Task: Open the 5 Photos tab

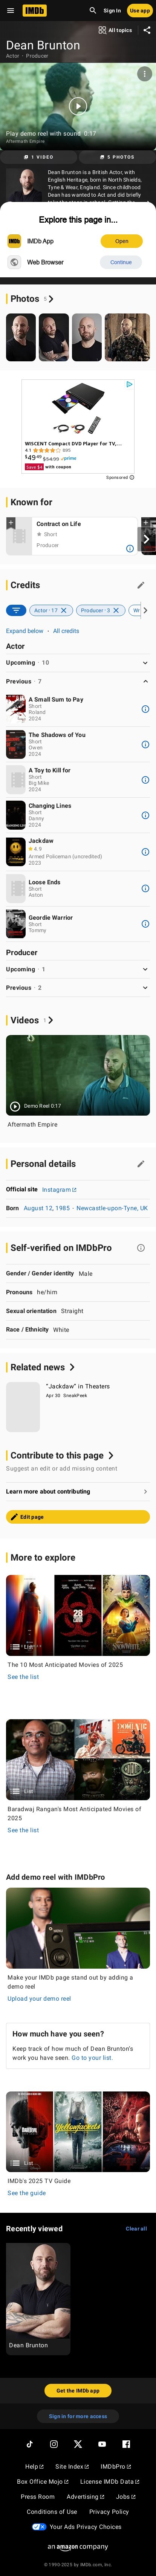Action: 117,157
